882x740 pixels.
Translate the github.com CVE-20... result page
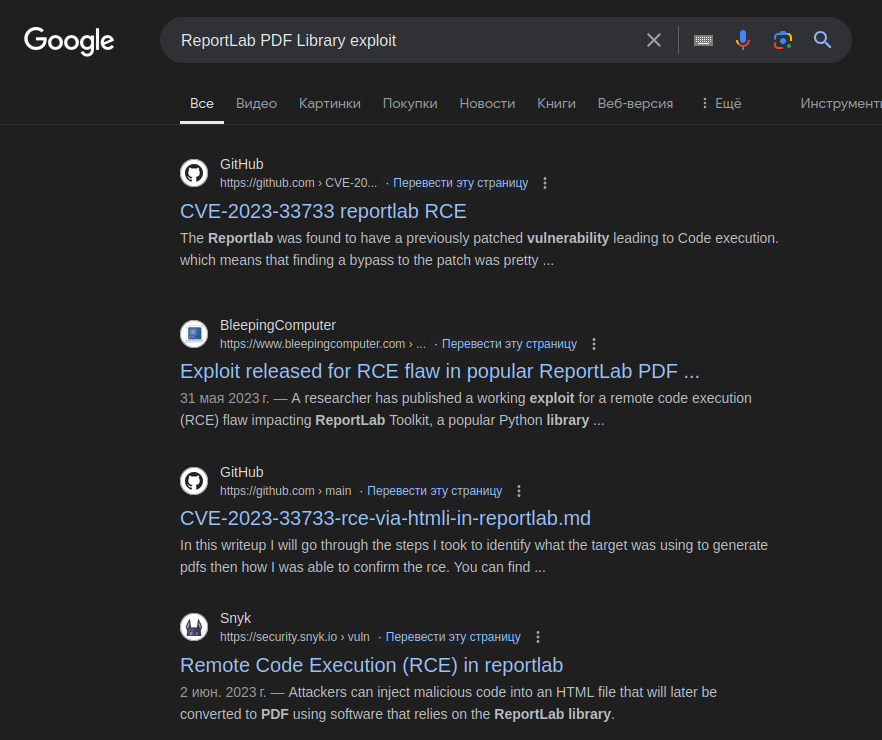[x=460, y=183]
